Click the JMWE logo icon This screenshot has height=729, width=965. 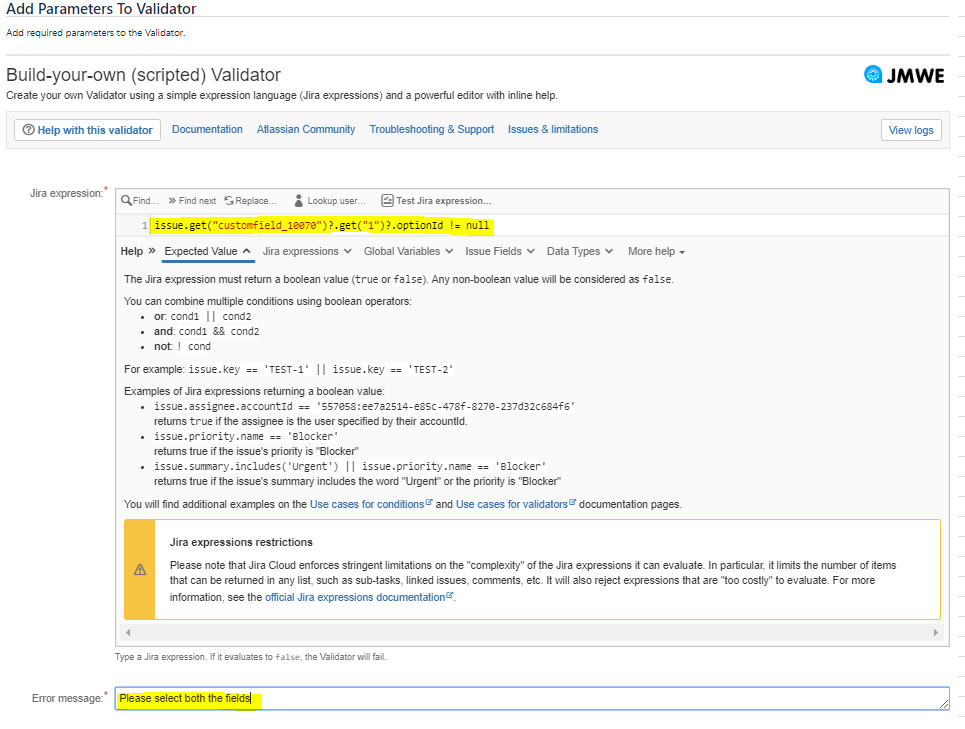[873, 74]
